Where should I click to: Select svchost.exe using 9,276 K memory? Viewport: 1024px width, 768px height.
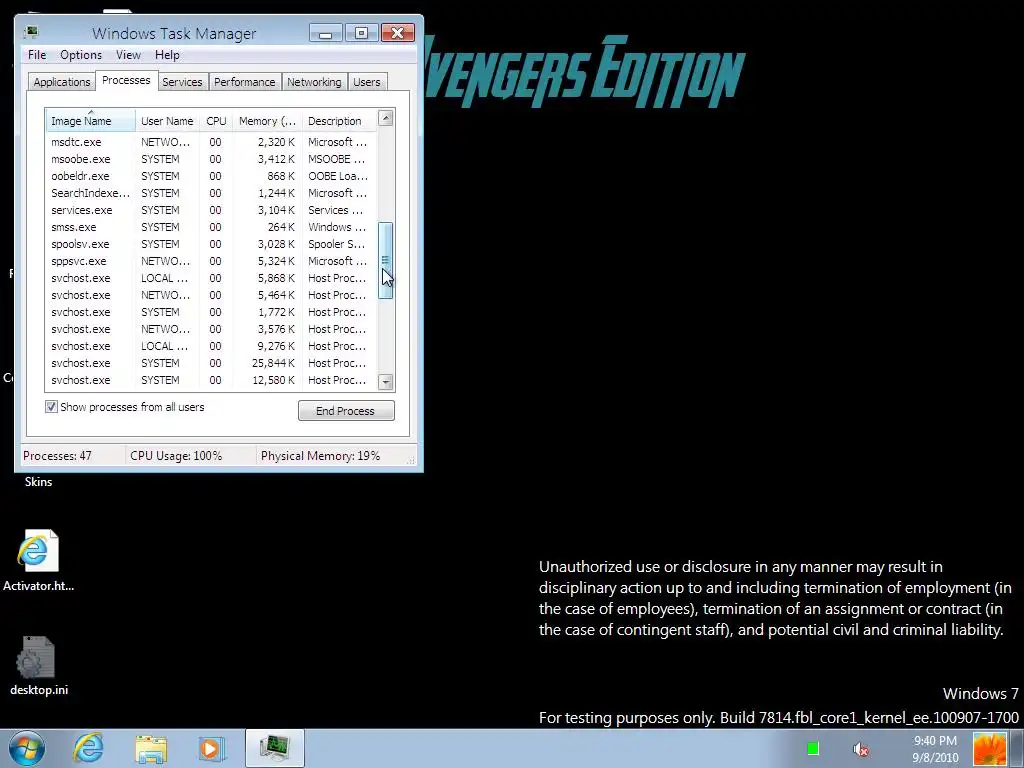211,345
